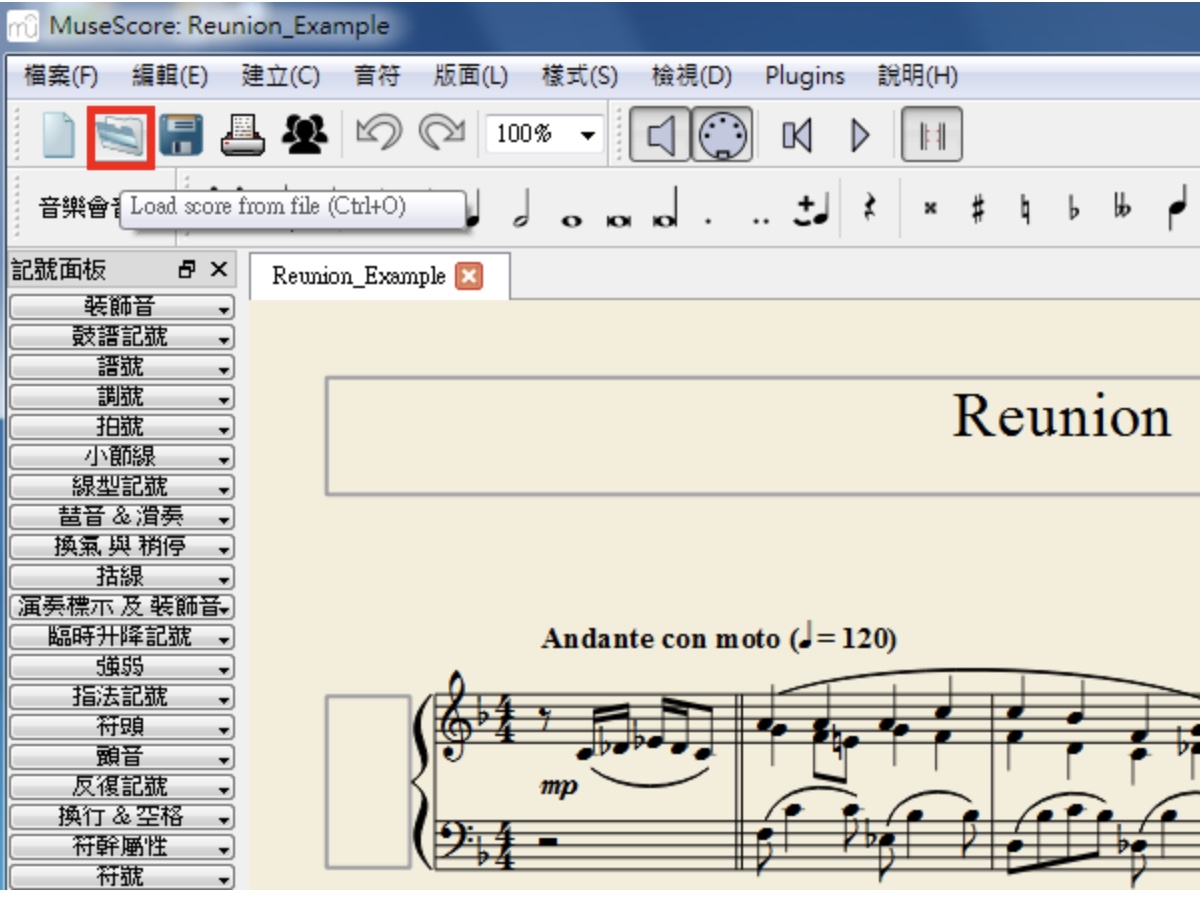The width and height of the screenshot is (1200, 900).
Task: Open the 音符 menu
Action: (377, 76)
